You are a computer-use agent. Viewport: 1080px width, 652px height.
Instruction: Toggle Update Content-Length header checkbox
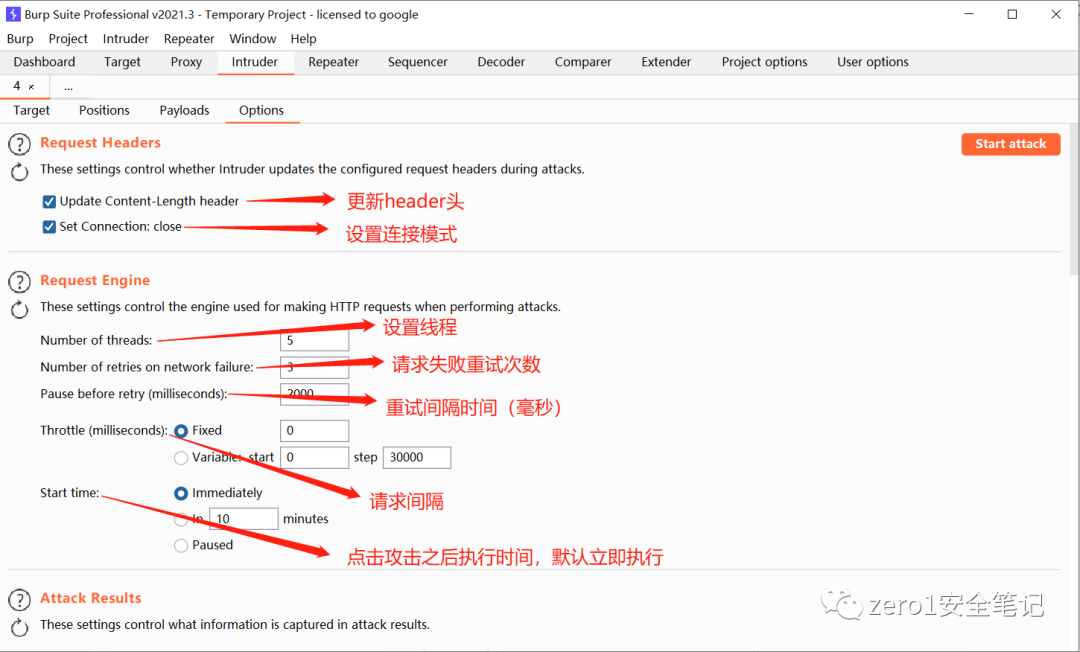(49, 202)
